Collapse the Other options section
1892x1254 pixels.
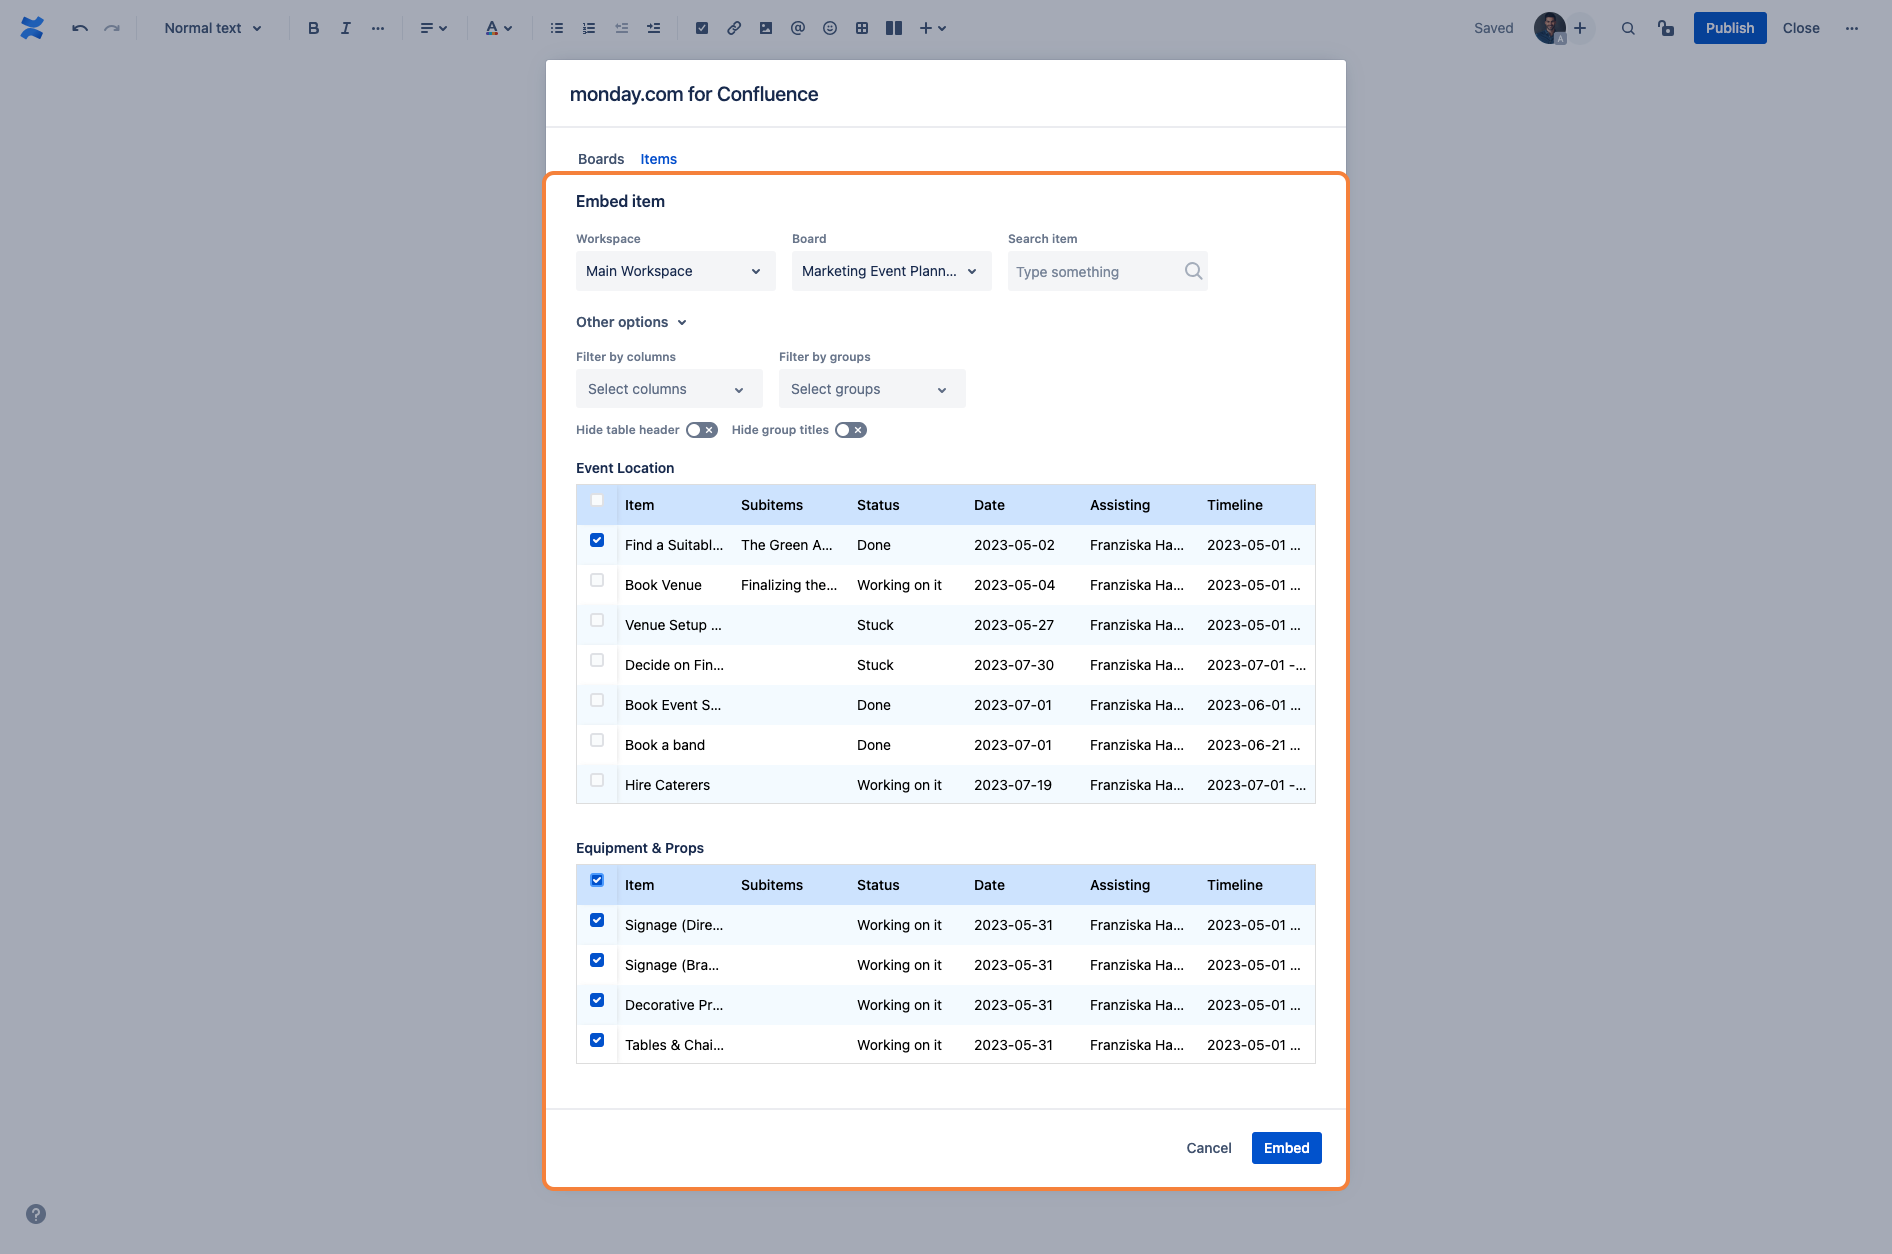(631, 322)
